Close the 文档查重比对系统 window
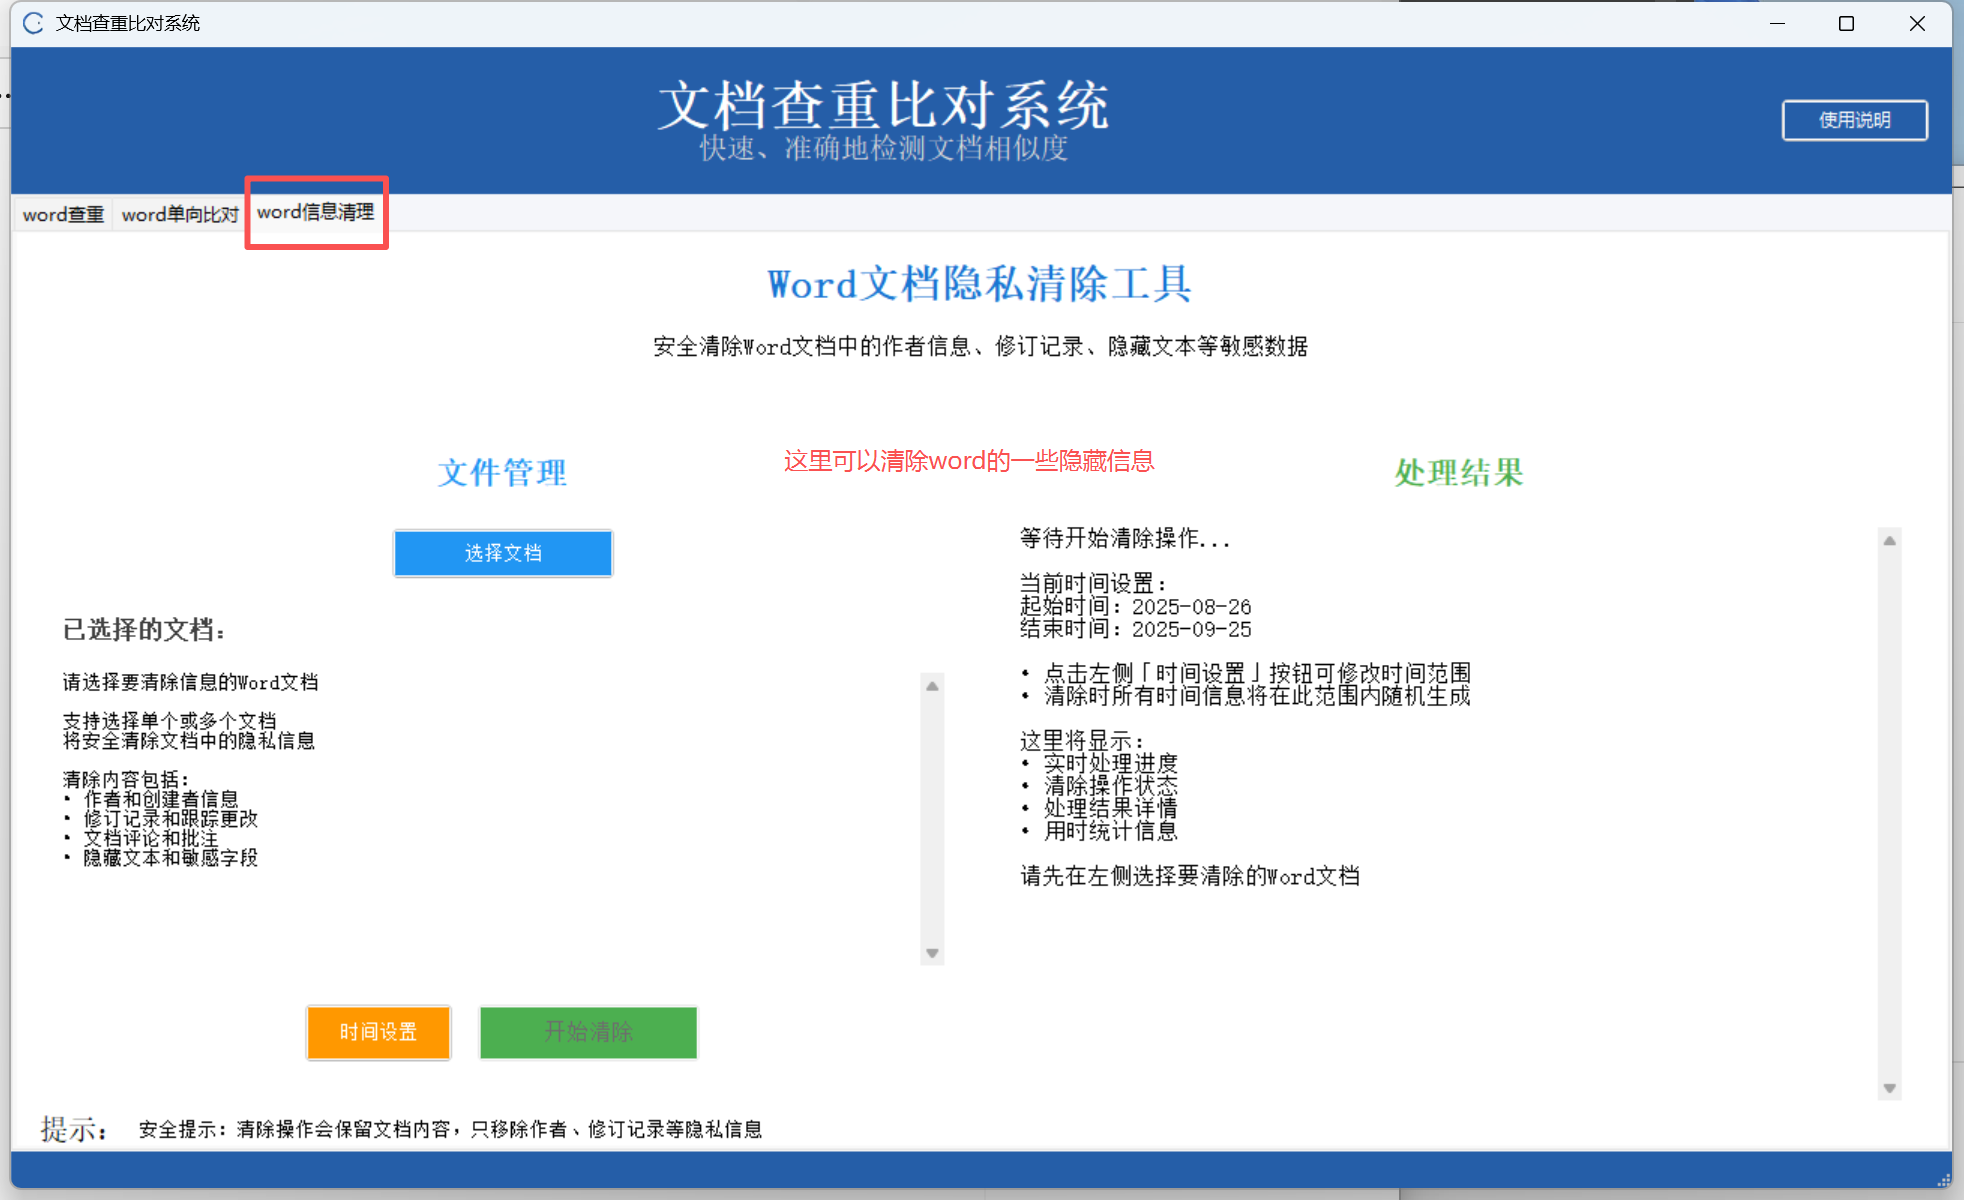Viewport: 1964px width, 1200px height. point(1916,23)
